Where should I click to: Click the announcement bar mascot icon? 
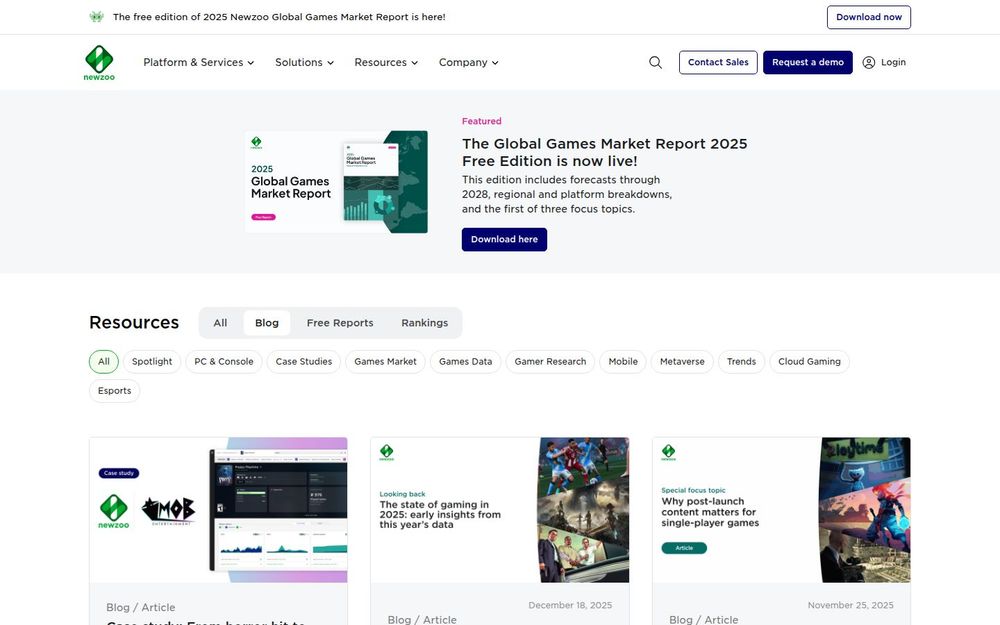(x=96, y=17)
